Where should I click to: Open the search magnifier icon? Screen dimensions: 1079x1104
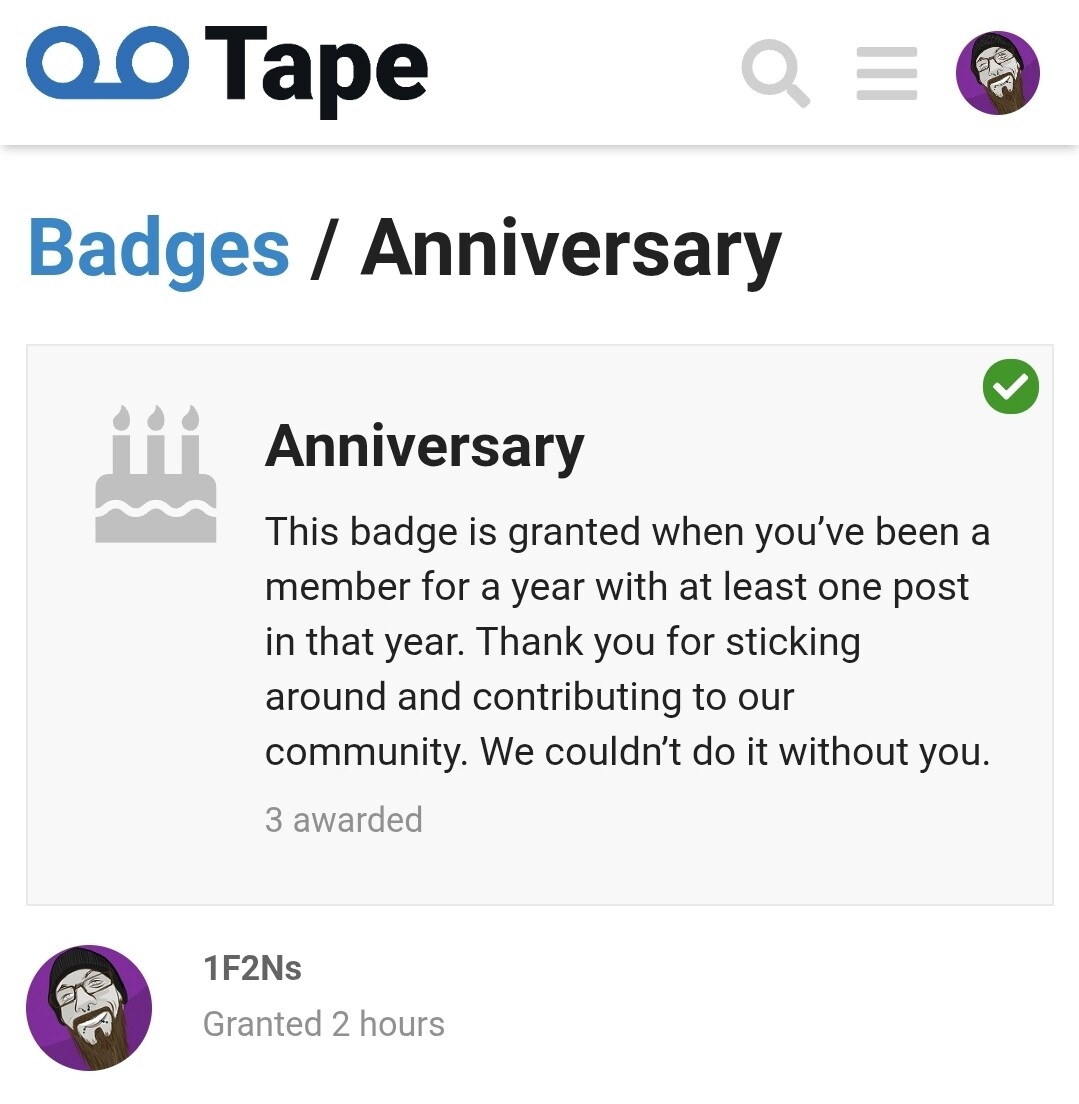(775, 74)
